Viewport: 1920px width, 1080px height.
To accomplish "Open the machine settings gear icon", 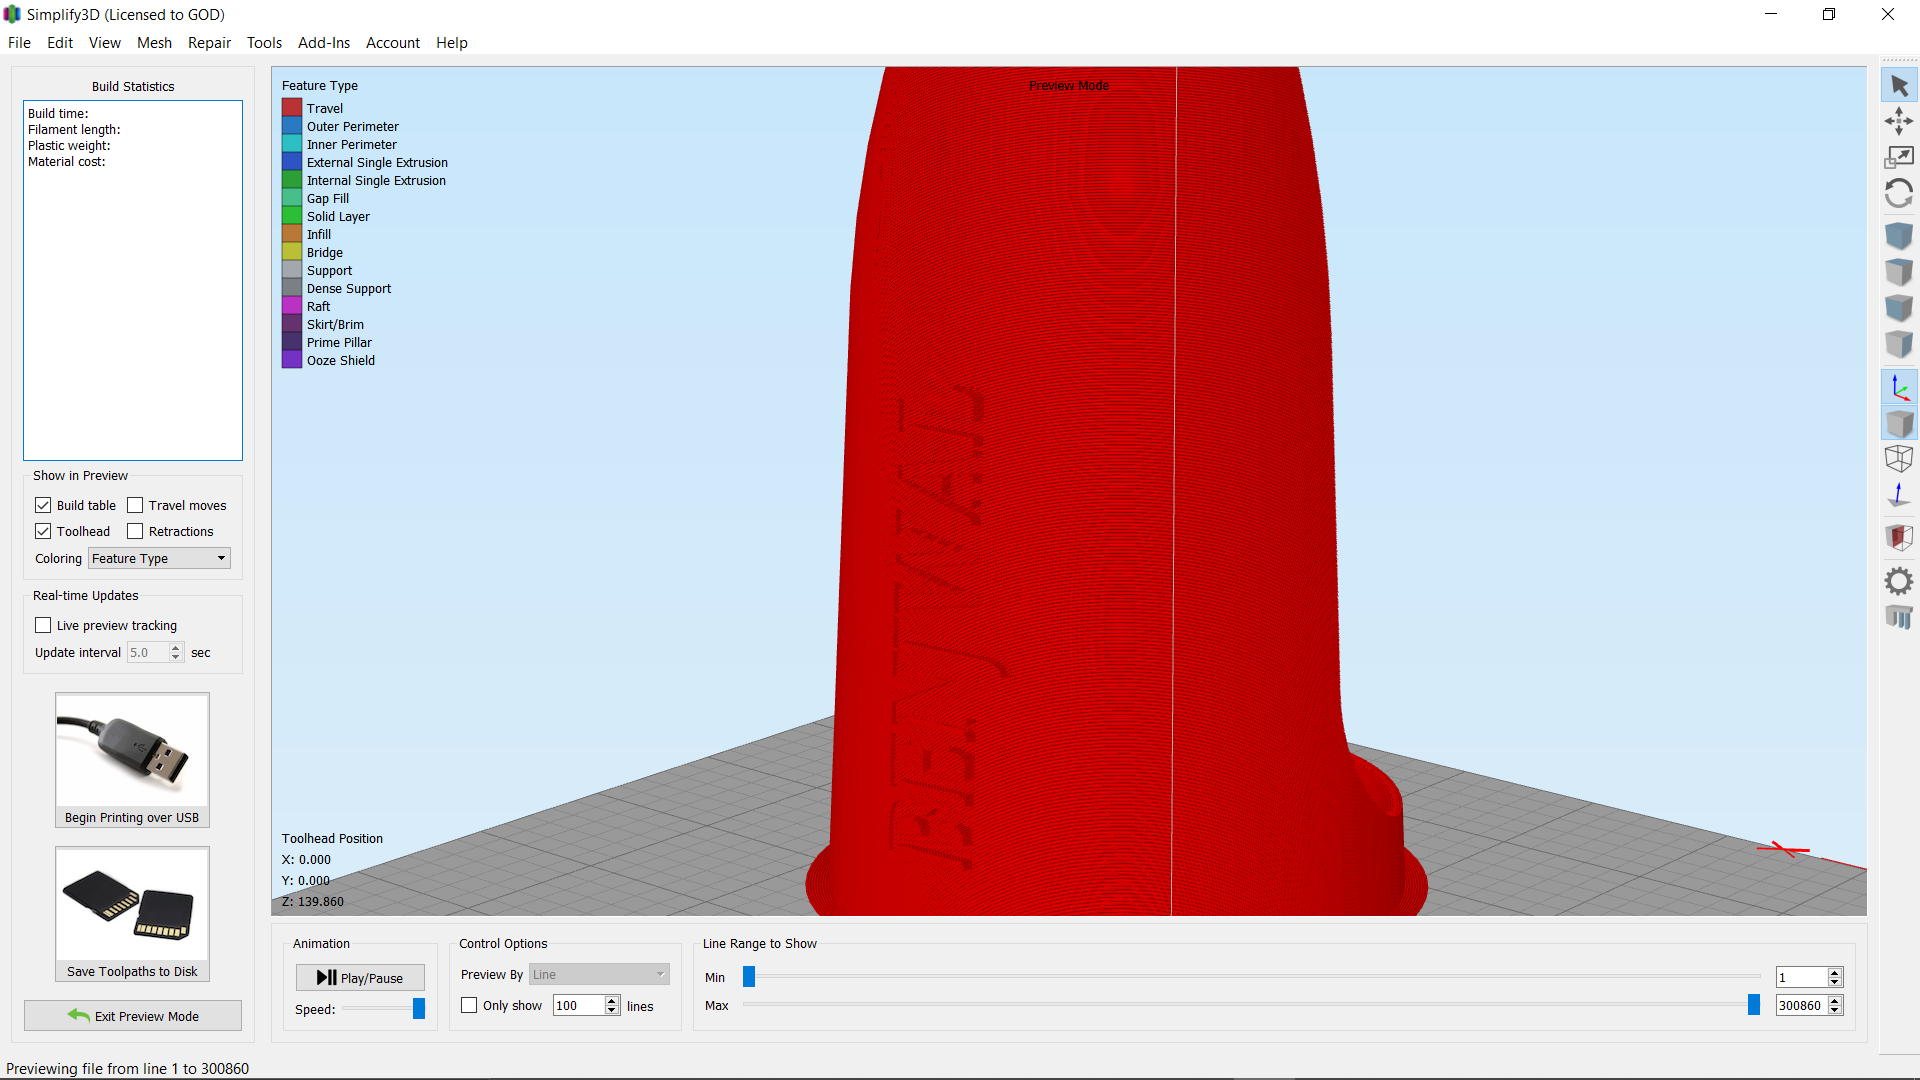I will [x=1899, y=580].
